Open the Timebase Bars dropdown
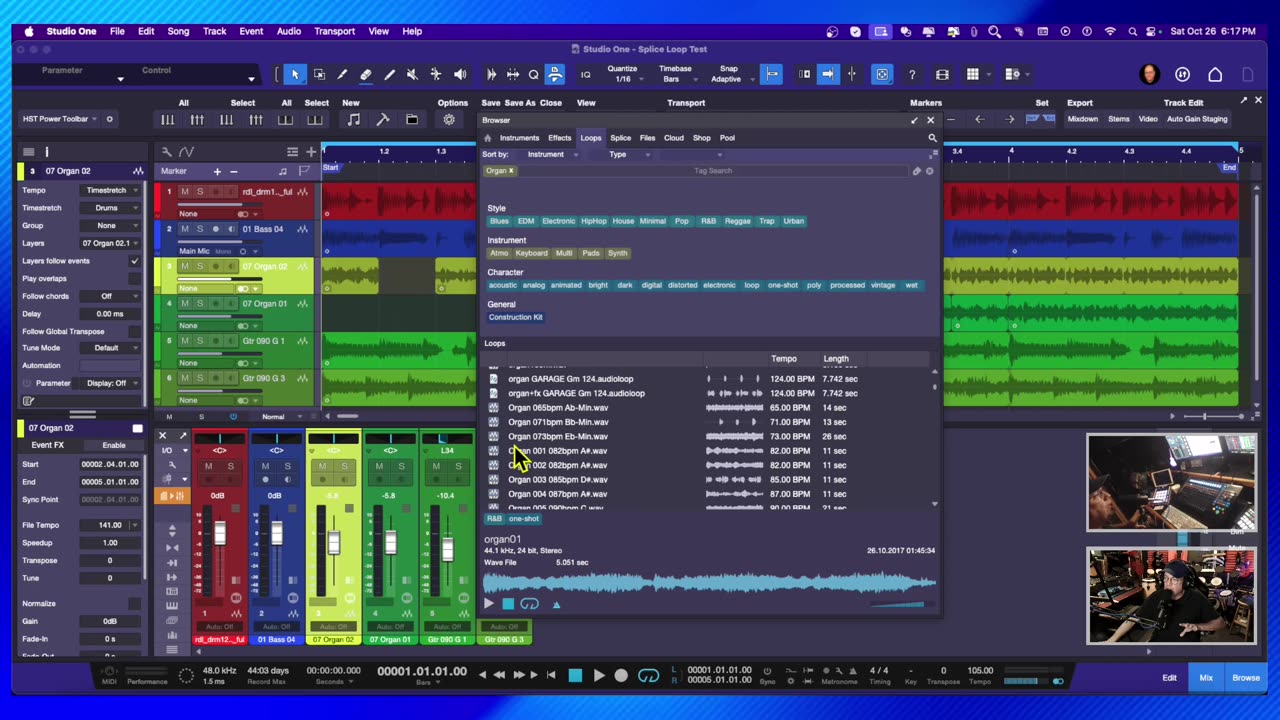 [676, 74]
